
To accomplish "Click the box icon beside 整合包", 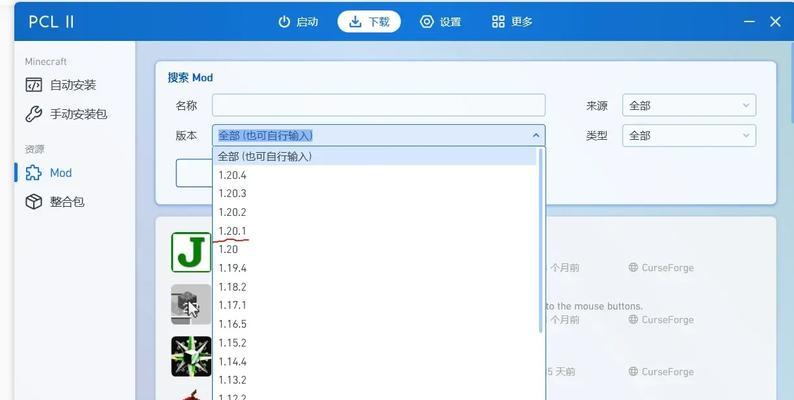I will click(34, 202).
